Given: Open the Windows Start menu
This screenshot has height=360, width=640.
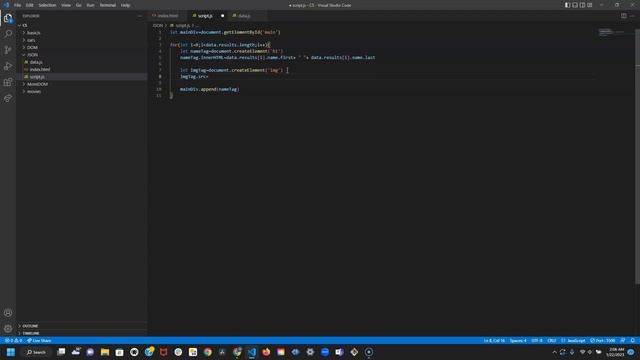Looking at the screenshot, I should click(x=11, y=352).
